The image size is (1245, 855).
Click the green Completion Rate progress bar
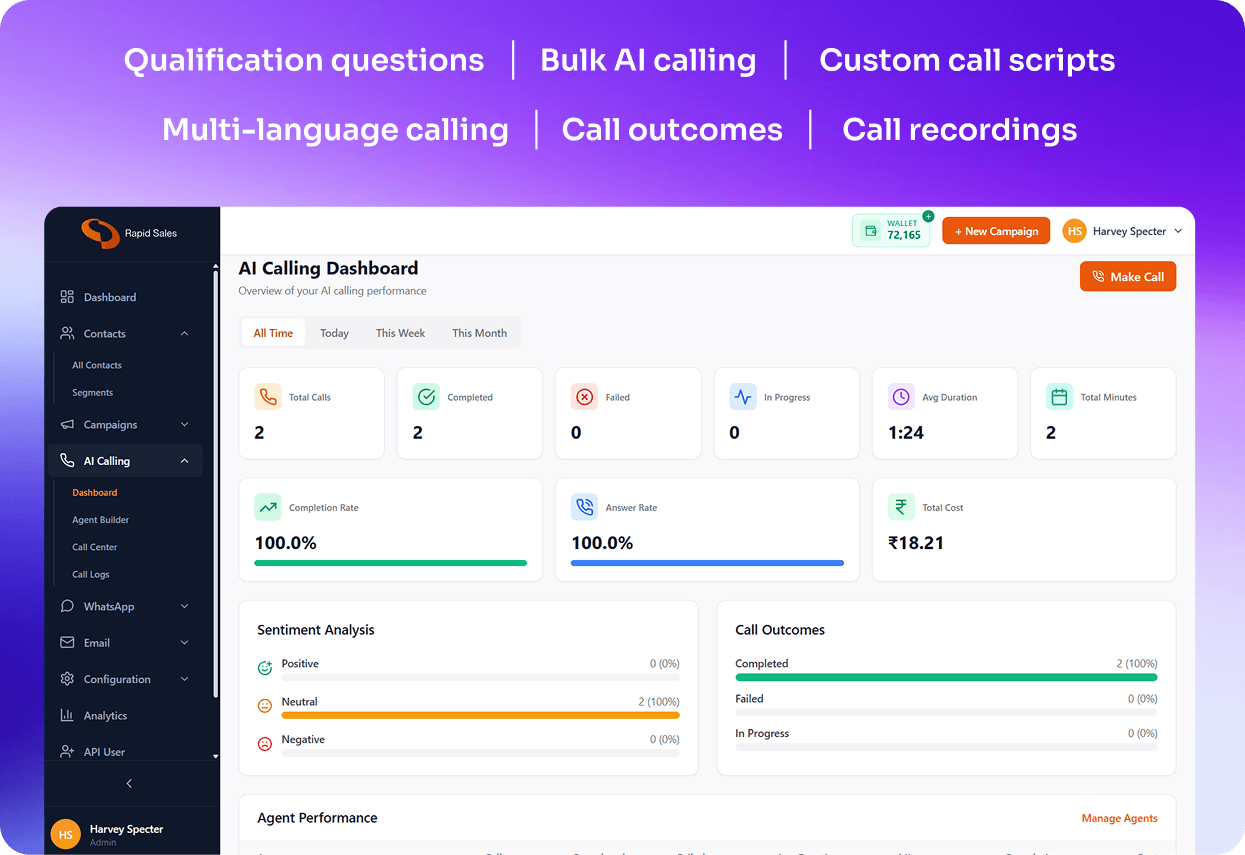pyautogui.click(x=391, y=563)
